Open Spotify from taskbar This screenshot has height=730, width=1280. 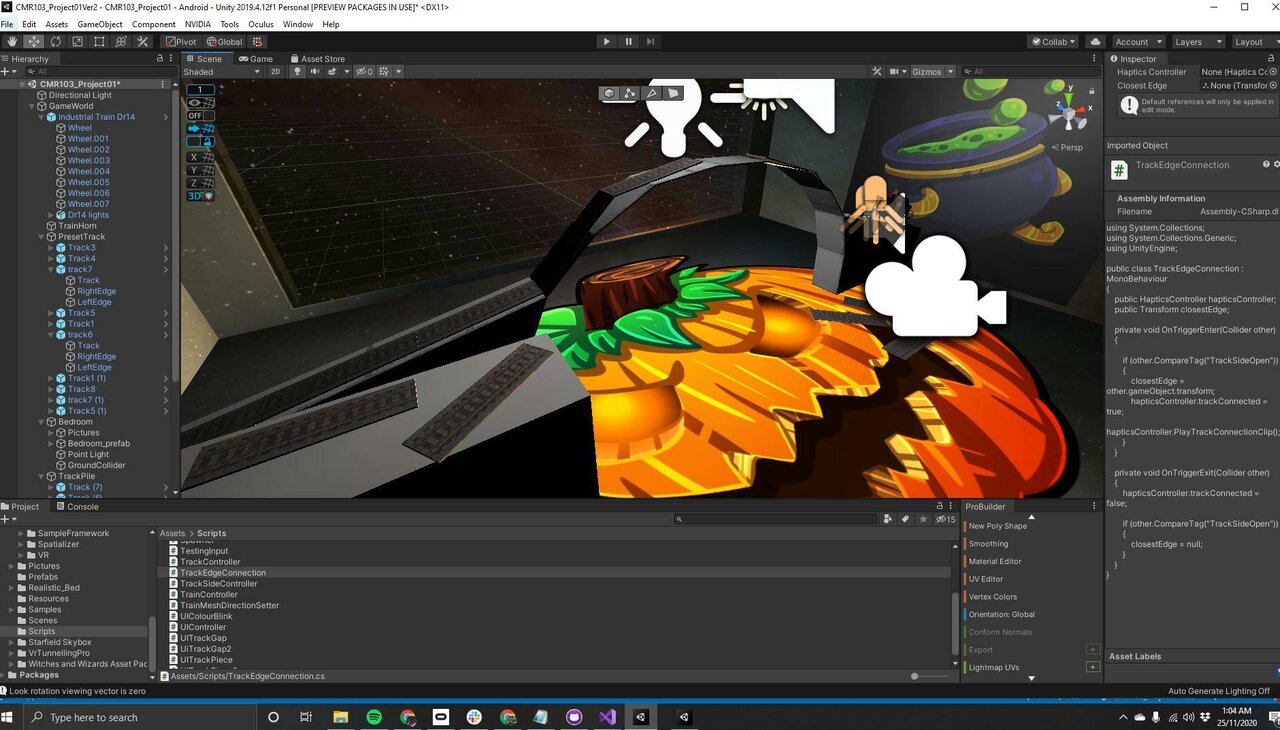[x=374, y=717]
